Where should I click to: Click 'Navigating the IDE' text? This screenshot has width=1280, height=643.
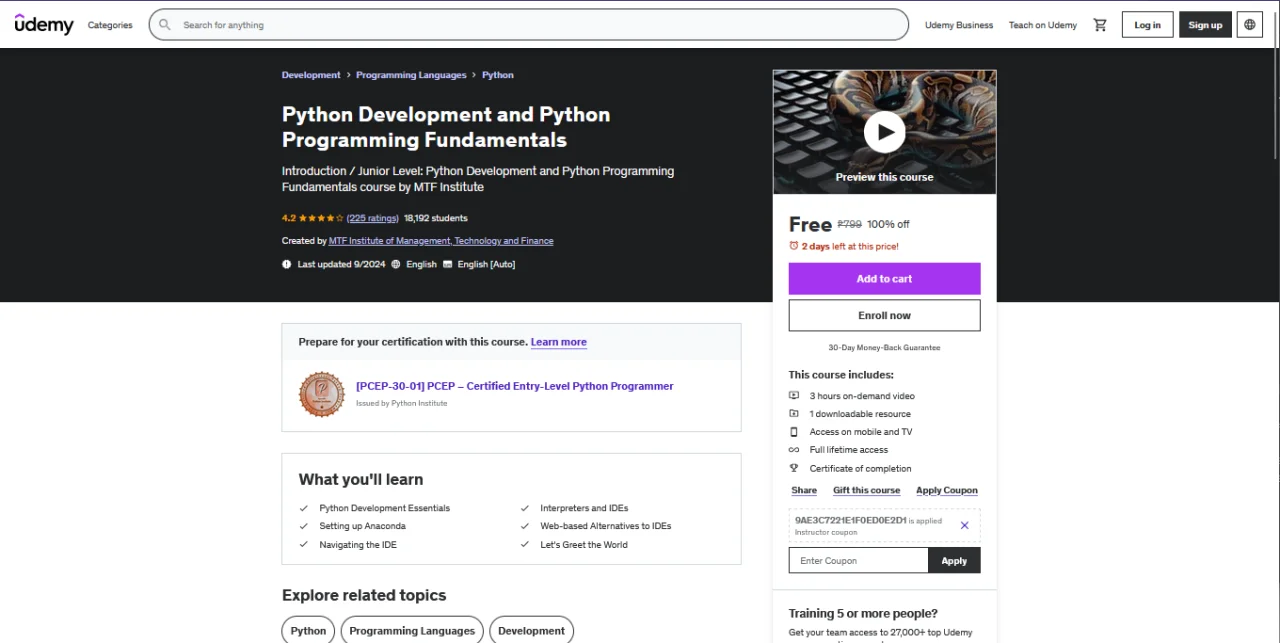358,545
